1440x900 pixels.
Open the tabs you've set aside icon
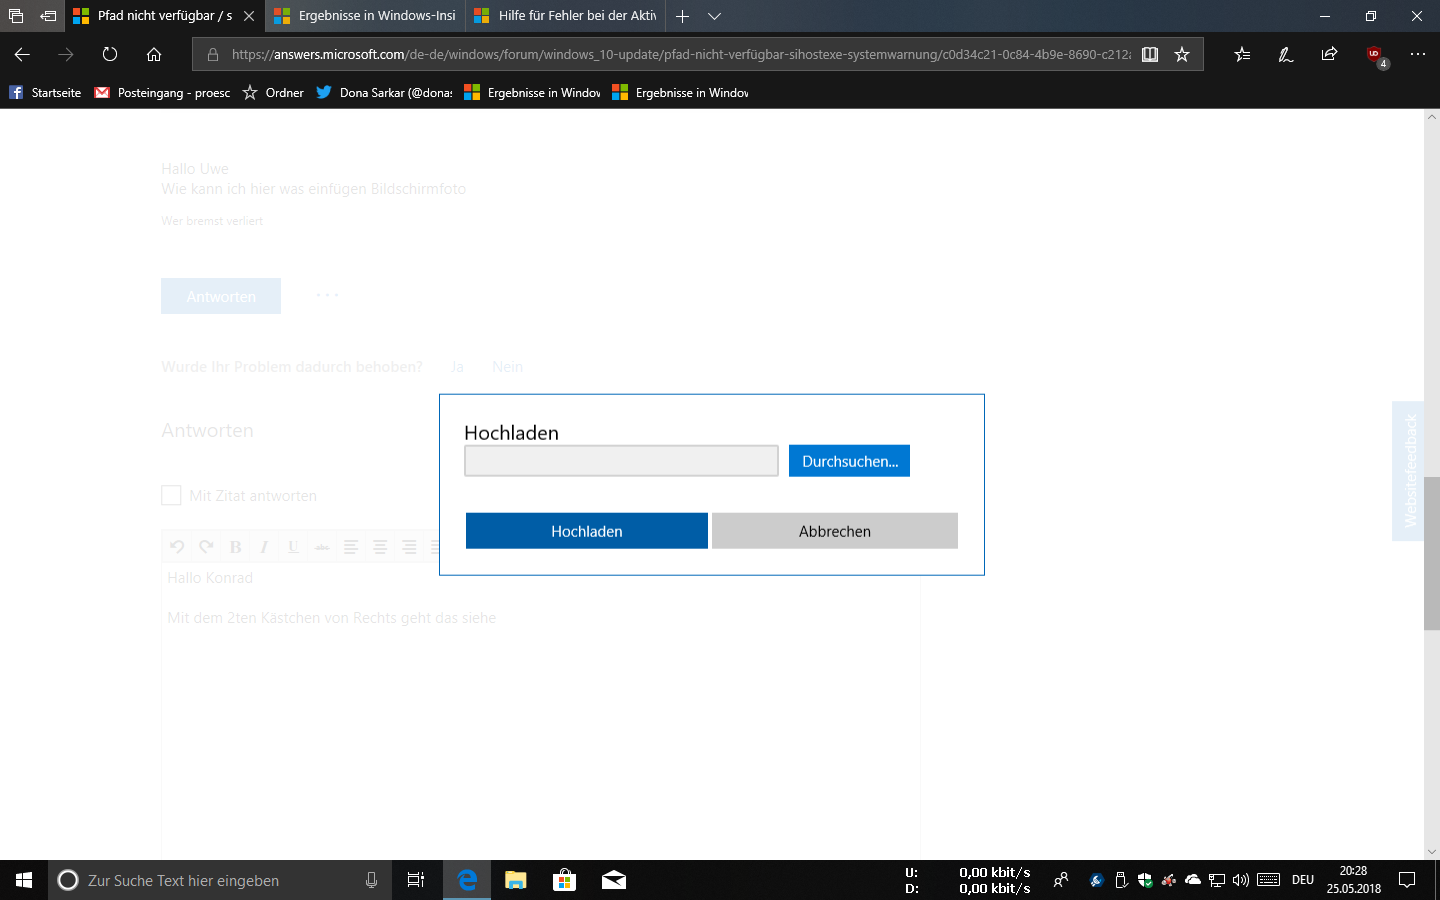click(x=16, y=16)
